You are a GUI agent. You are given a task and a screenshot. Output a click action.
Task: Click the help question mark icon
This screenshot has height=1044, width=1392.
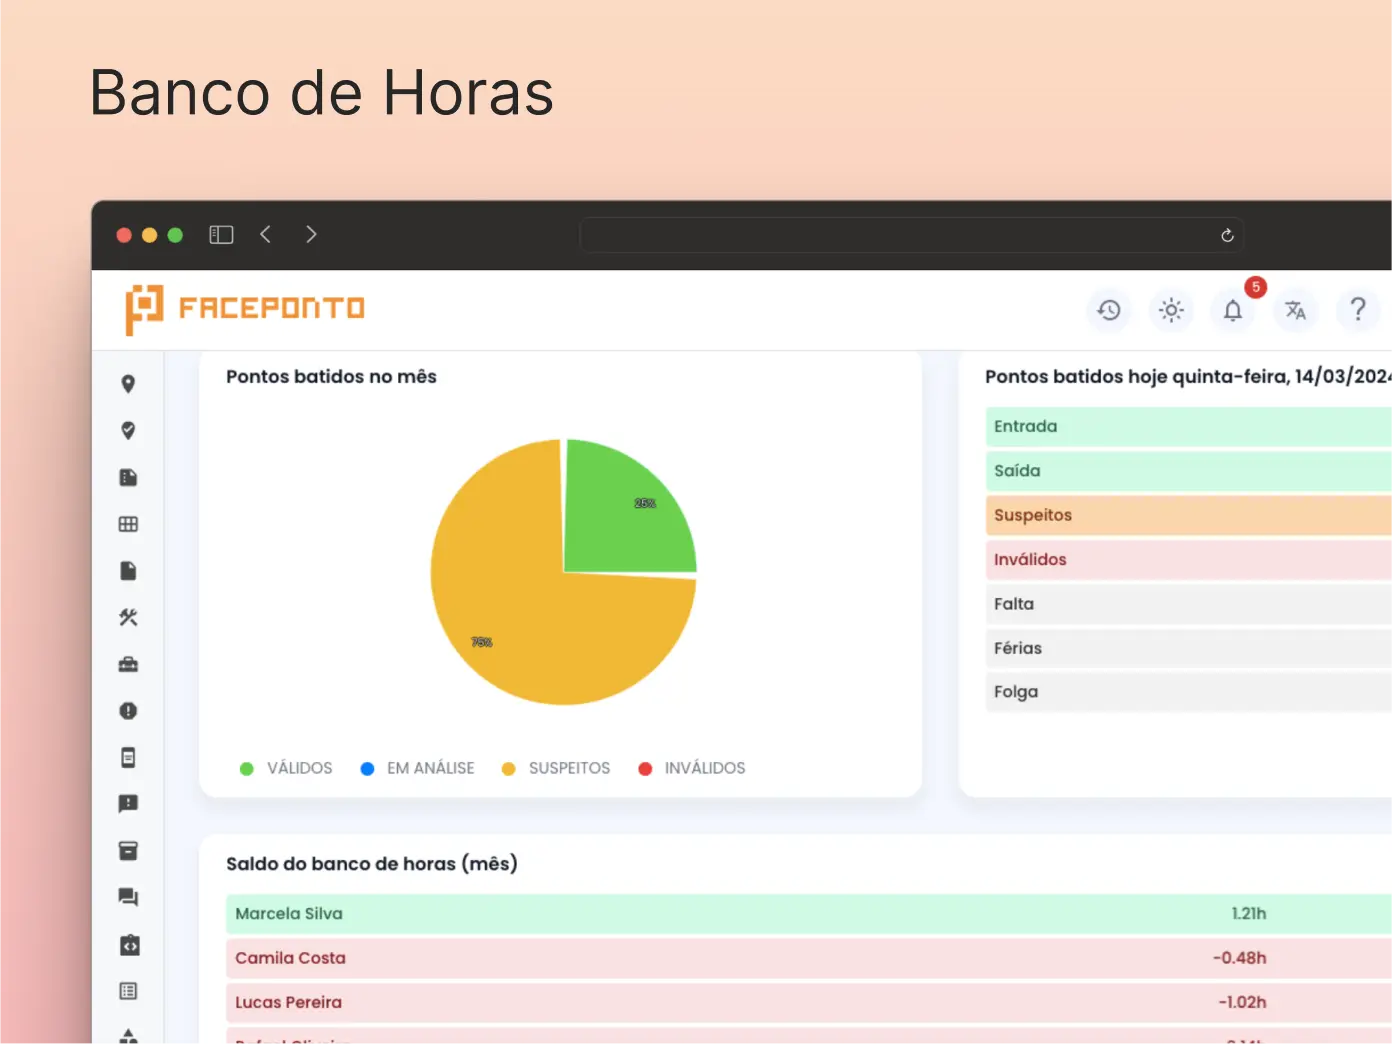(1357, 310)
